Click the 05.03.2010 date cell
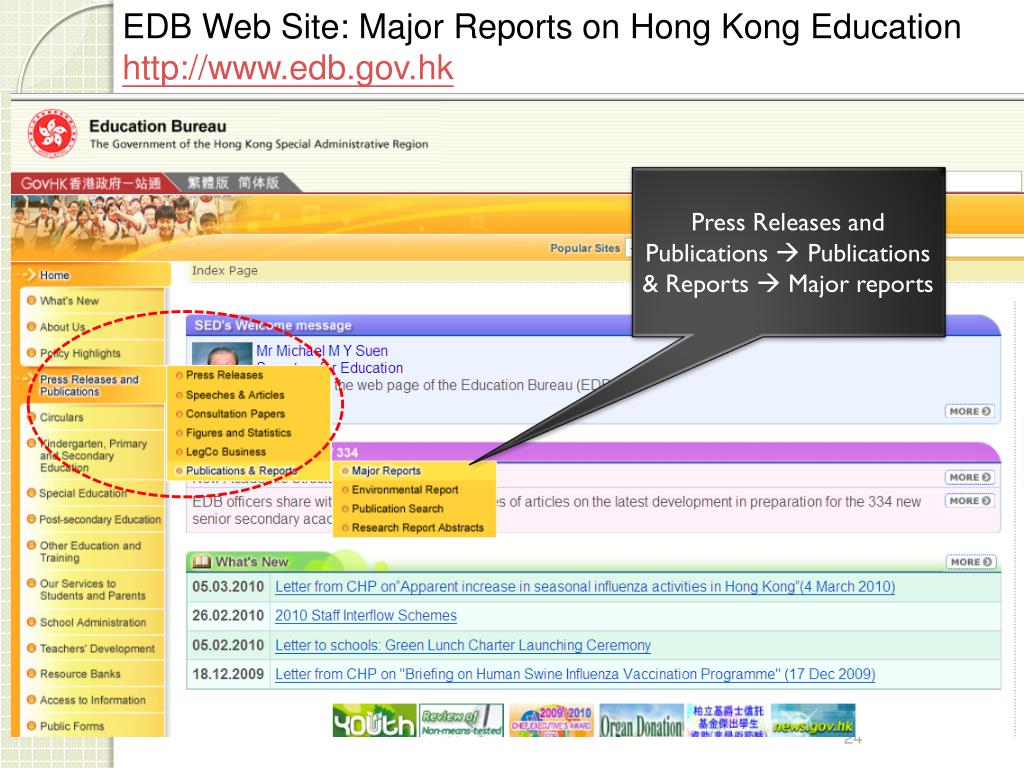Viewport: 1024px width, 768px height. (228, 586)
